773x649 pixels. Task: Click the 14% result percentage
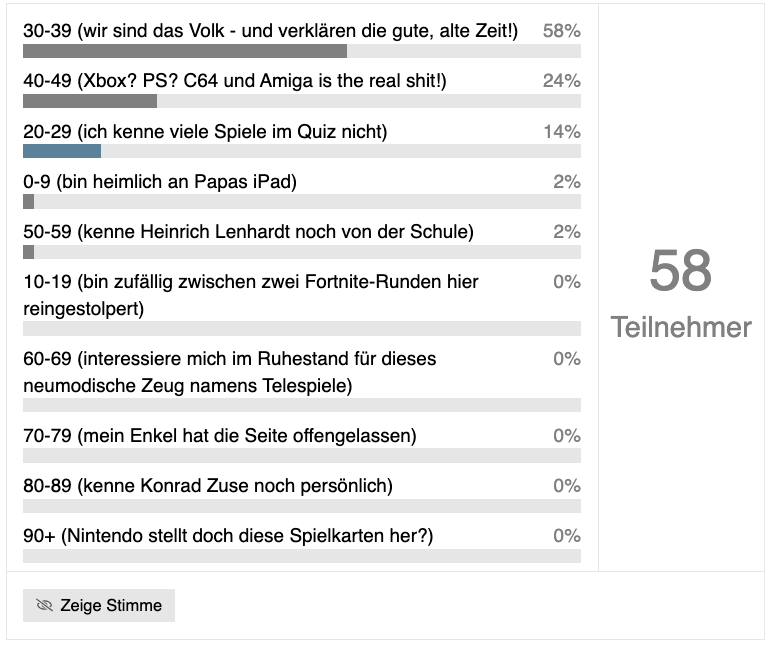pos(561,132)
